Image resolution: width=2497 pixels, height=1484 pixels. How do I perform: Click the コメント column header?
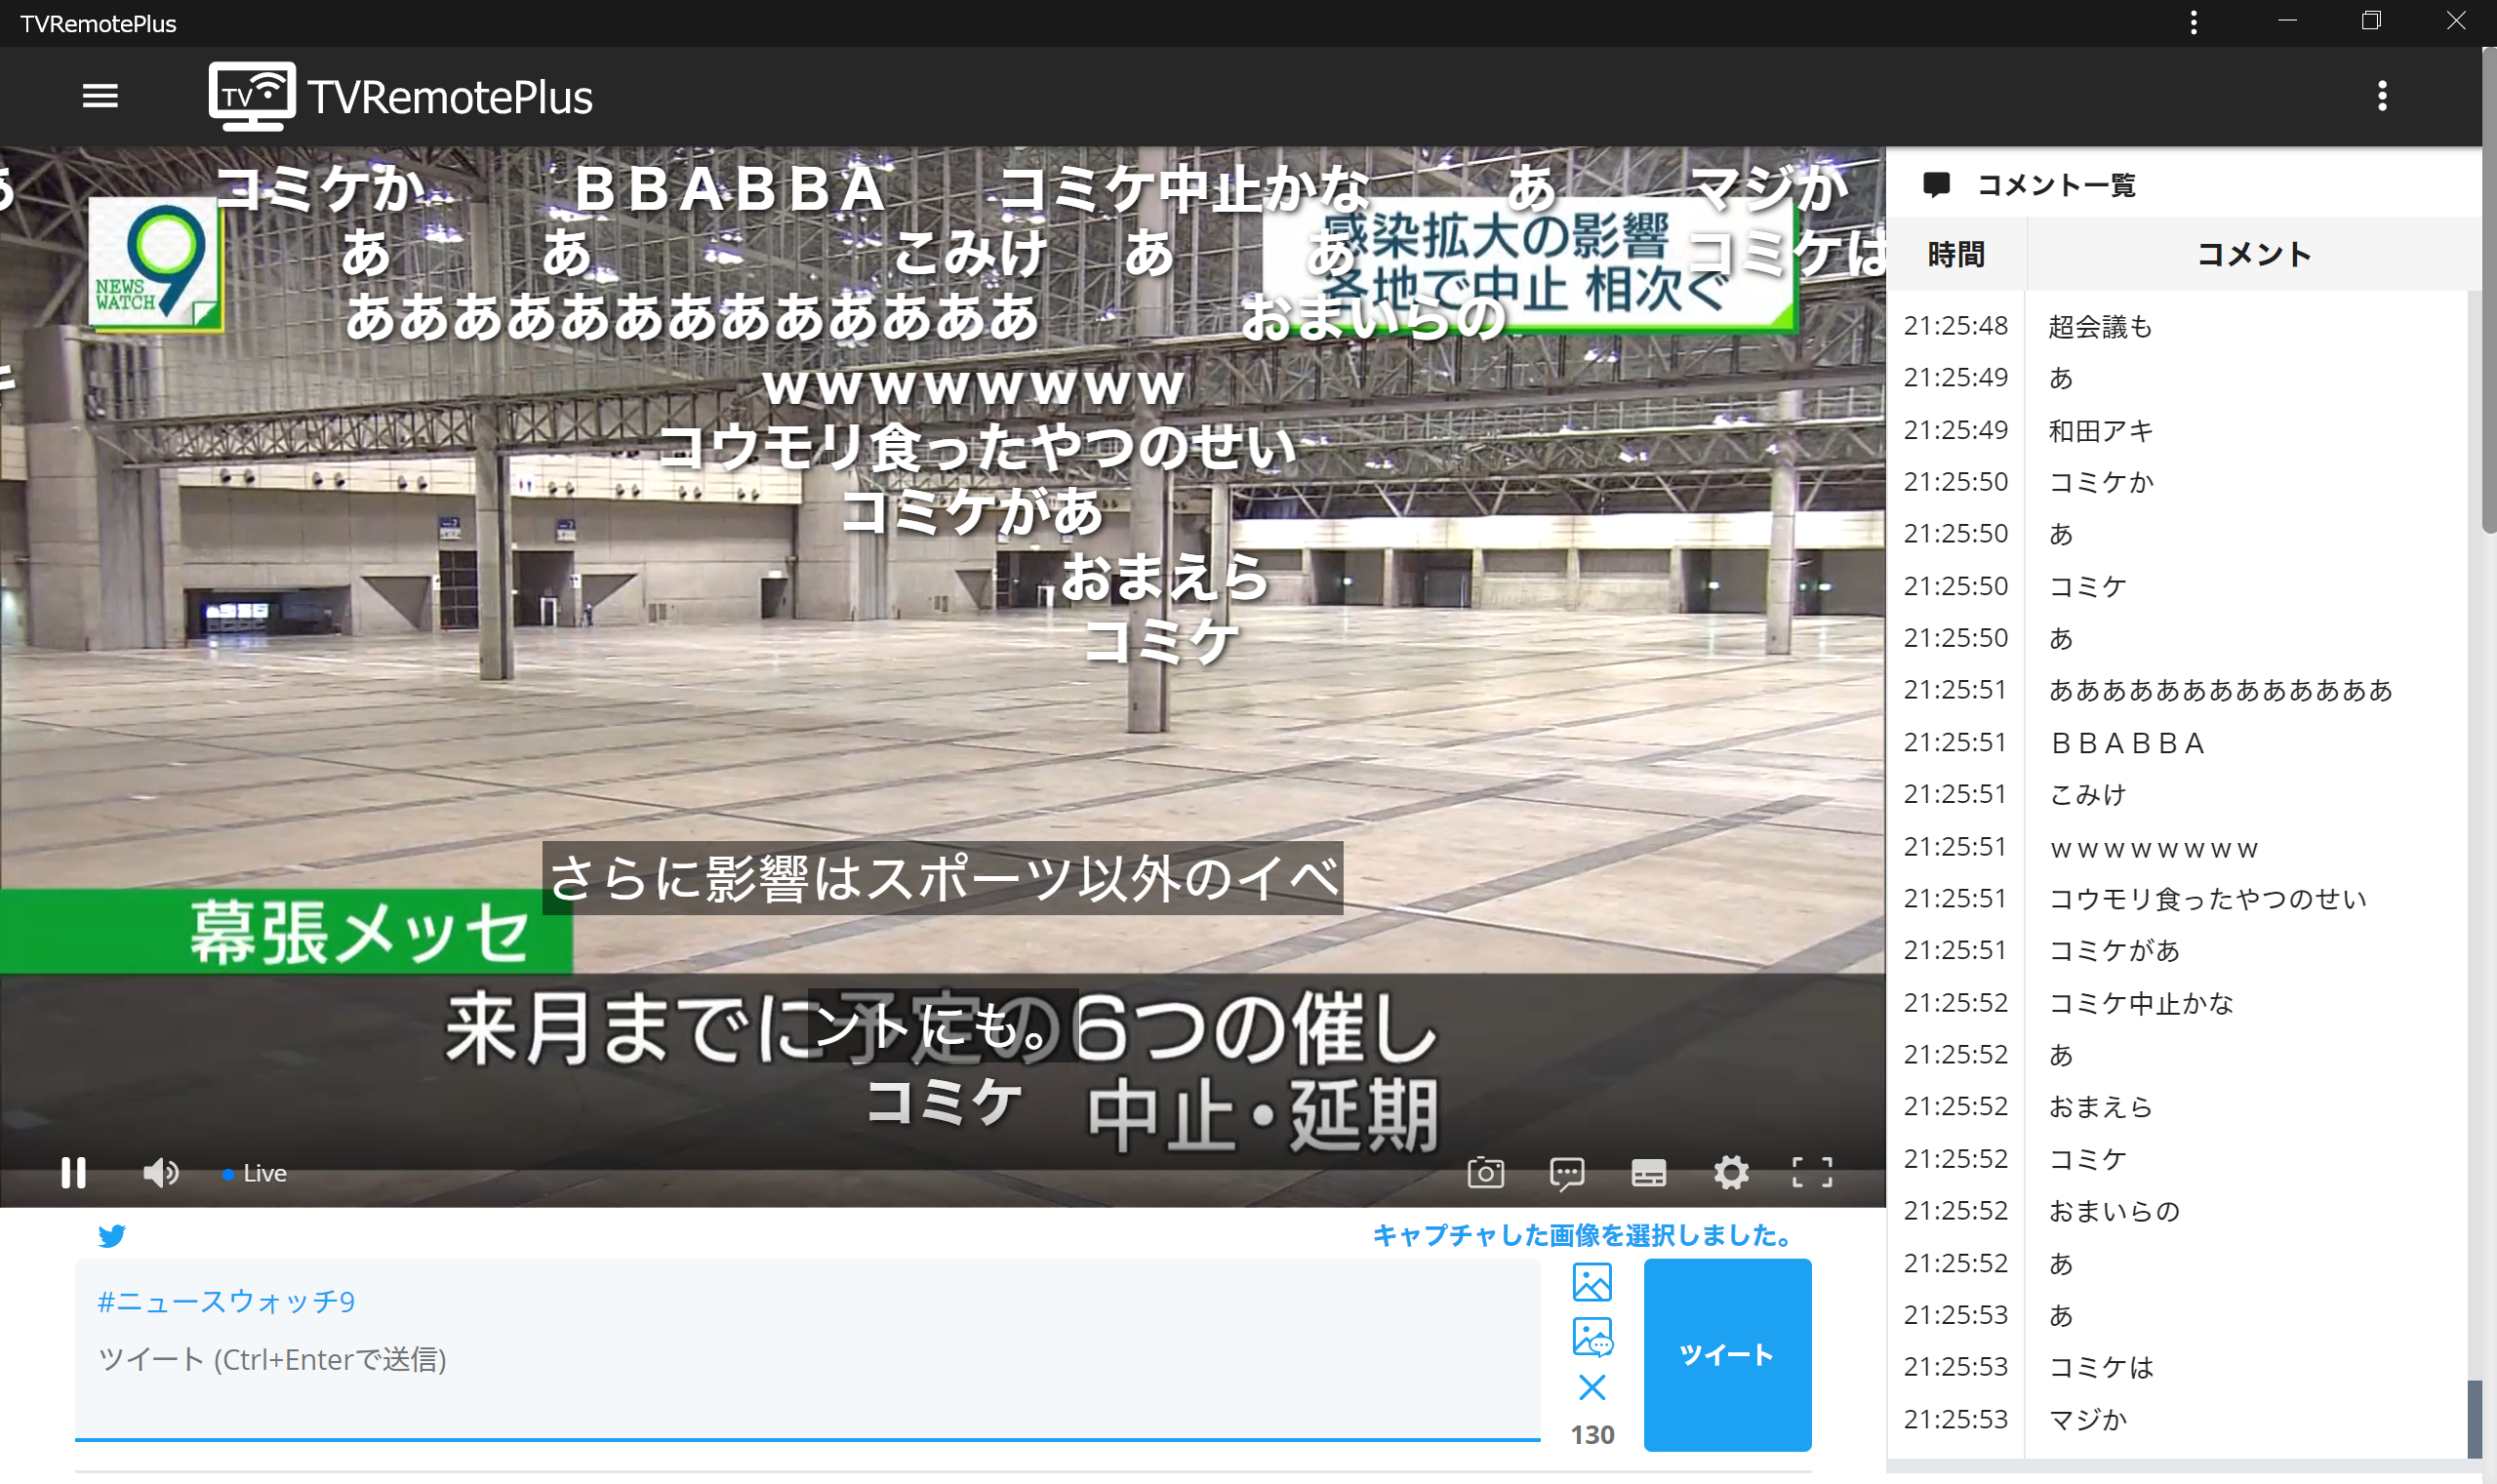pyautogui.click(x=2253, y=255)
